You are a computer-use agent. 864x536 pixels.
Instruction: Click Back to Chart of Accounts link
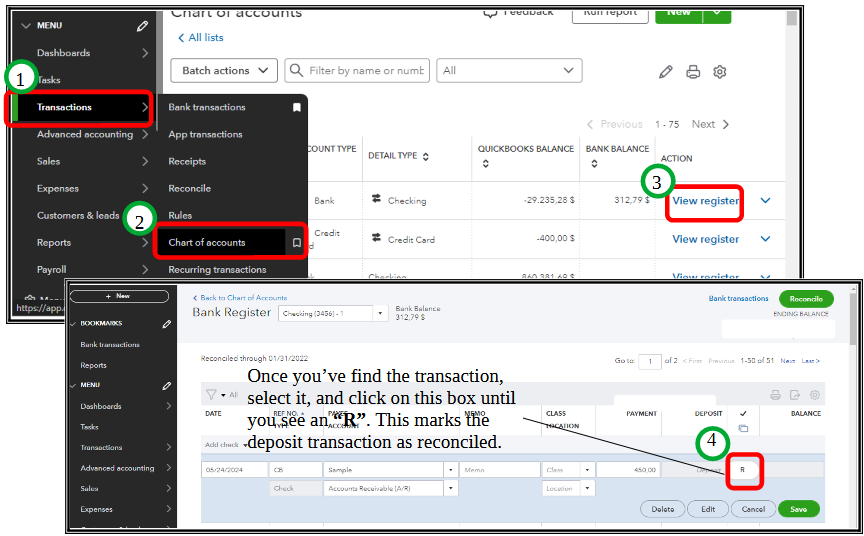[240, 297]
